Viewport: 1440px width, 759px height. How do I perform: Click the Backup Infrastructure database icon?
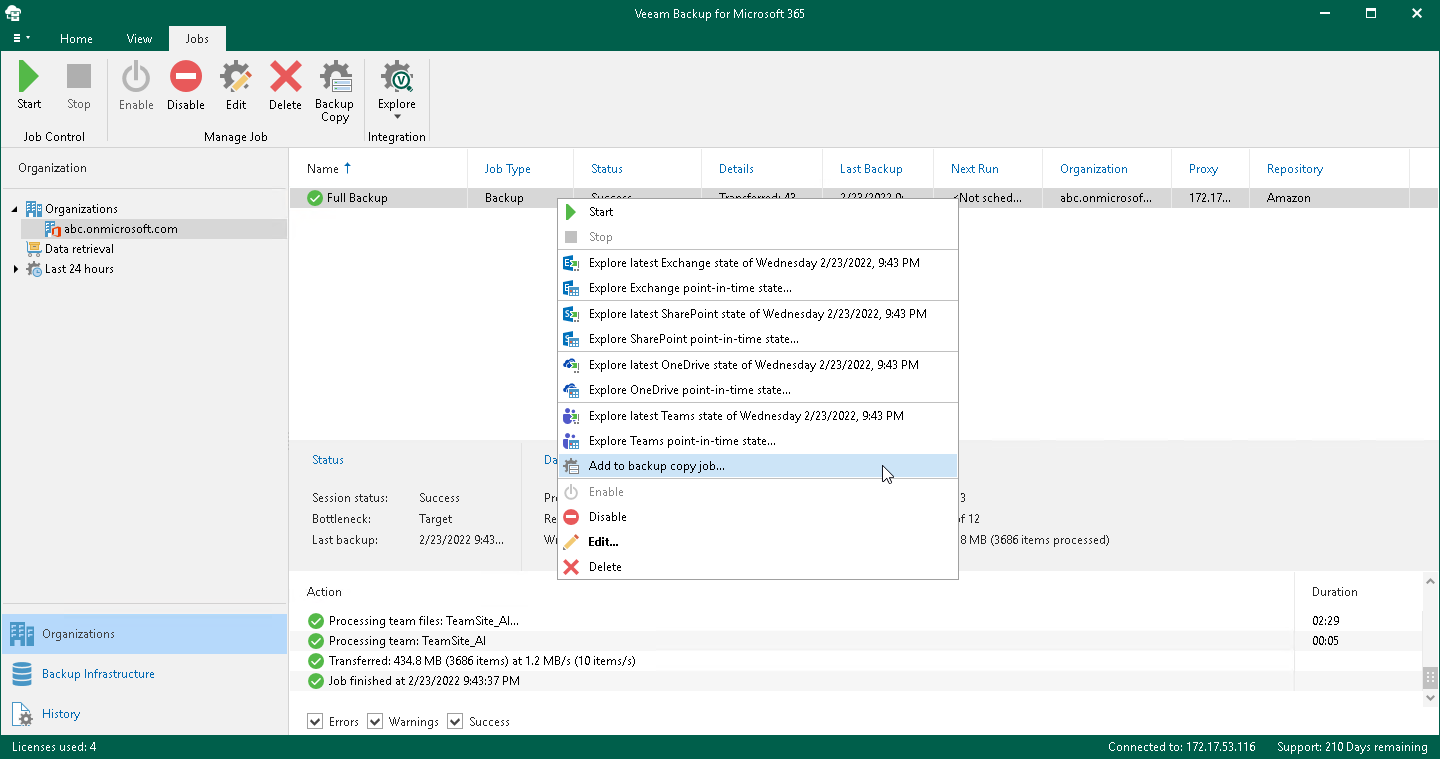tap(22, 674)
